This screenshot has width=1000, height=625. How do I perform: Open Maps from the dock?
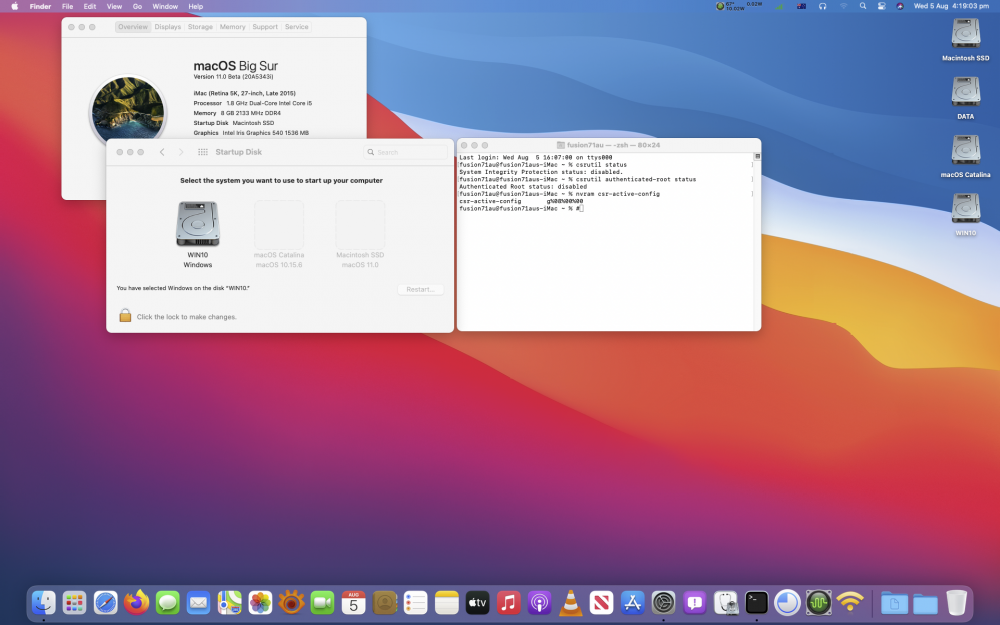click(x=230, y=602)
